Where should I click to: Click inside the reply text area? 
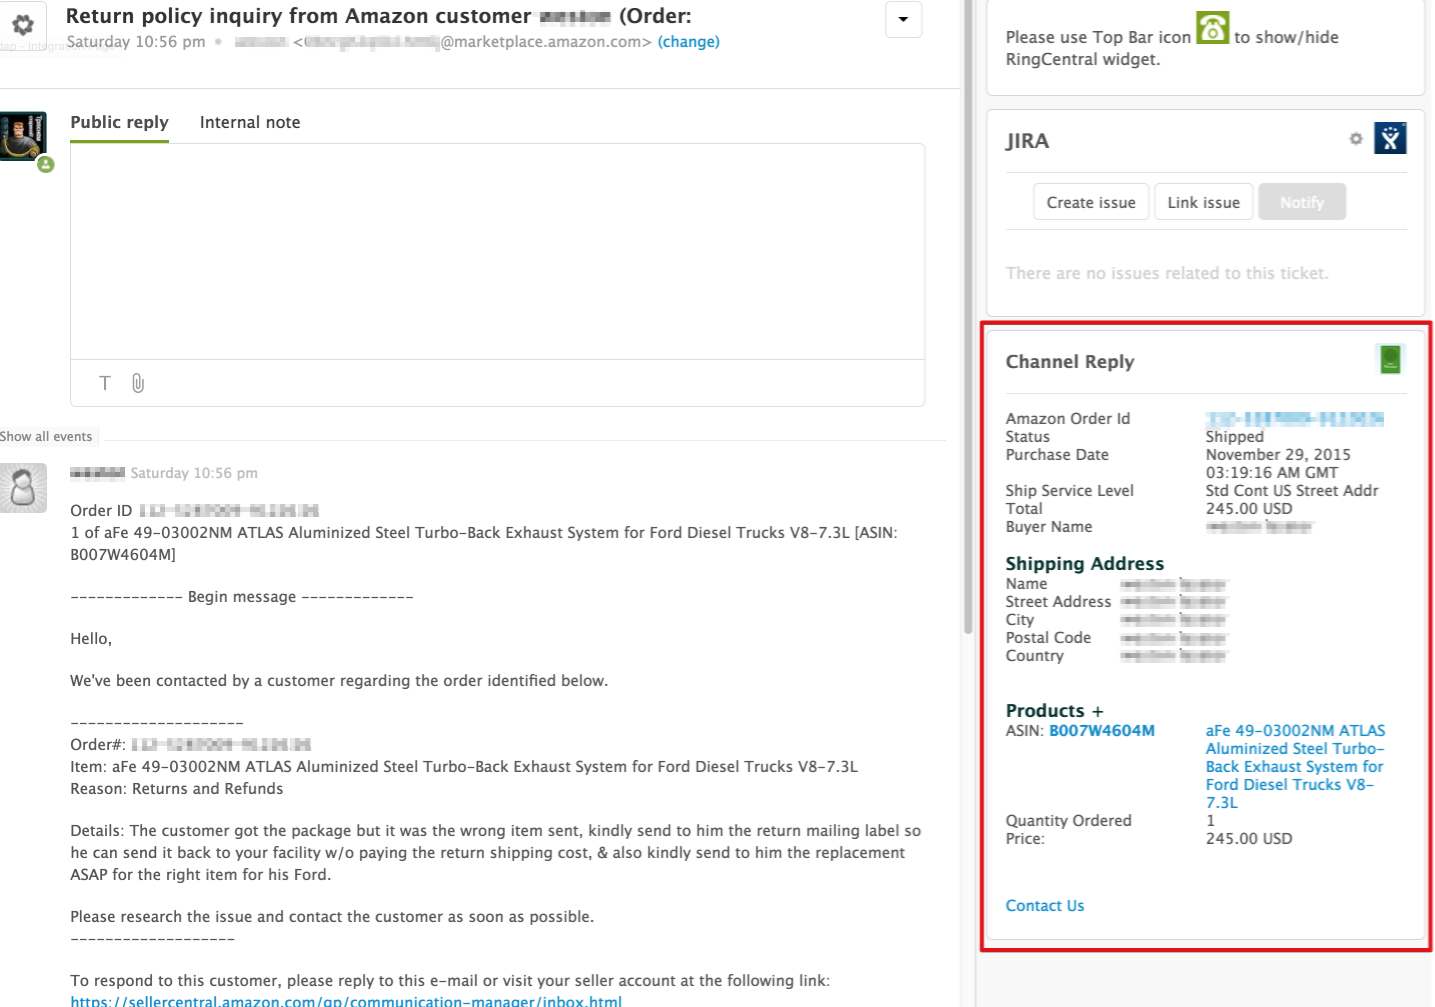(x=497, y=252)
